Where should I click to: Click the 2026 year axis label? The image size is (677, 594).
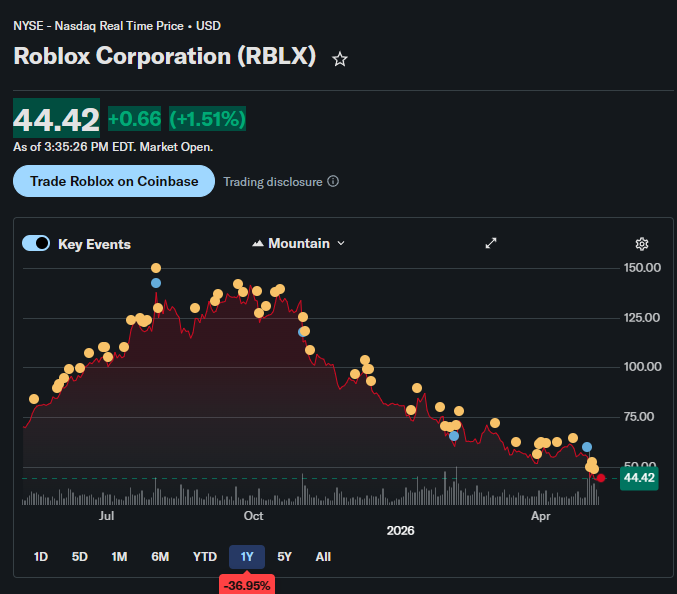(400, 531)
